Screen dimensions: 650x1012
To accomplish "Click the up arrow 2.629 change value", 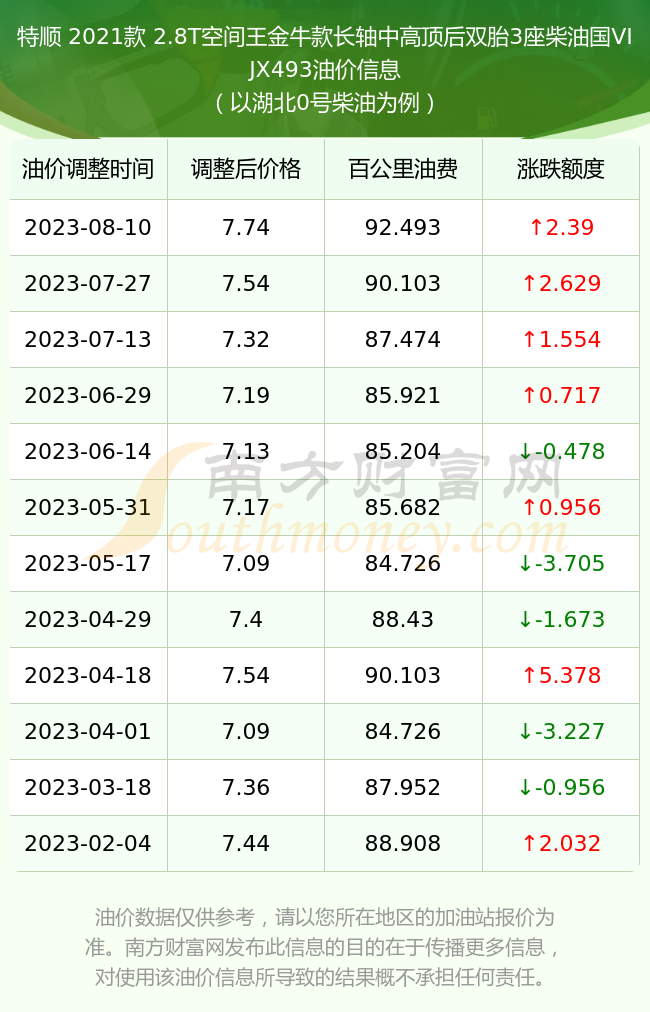I will click(x=561, y=283).
